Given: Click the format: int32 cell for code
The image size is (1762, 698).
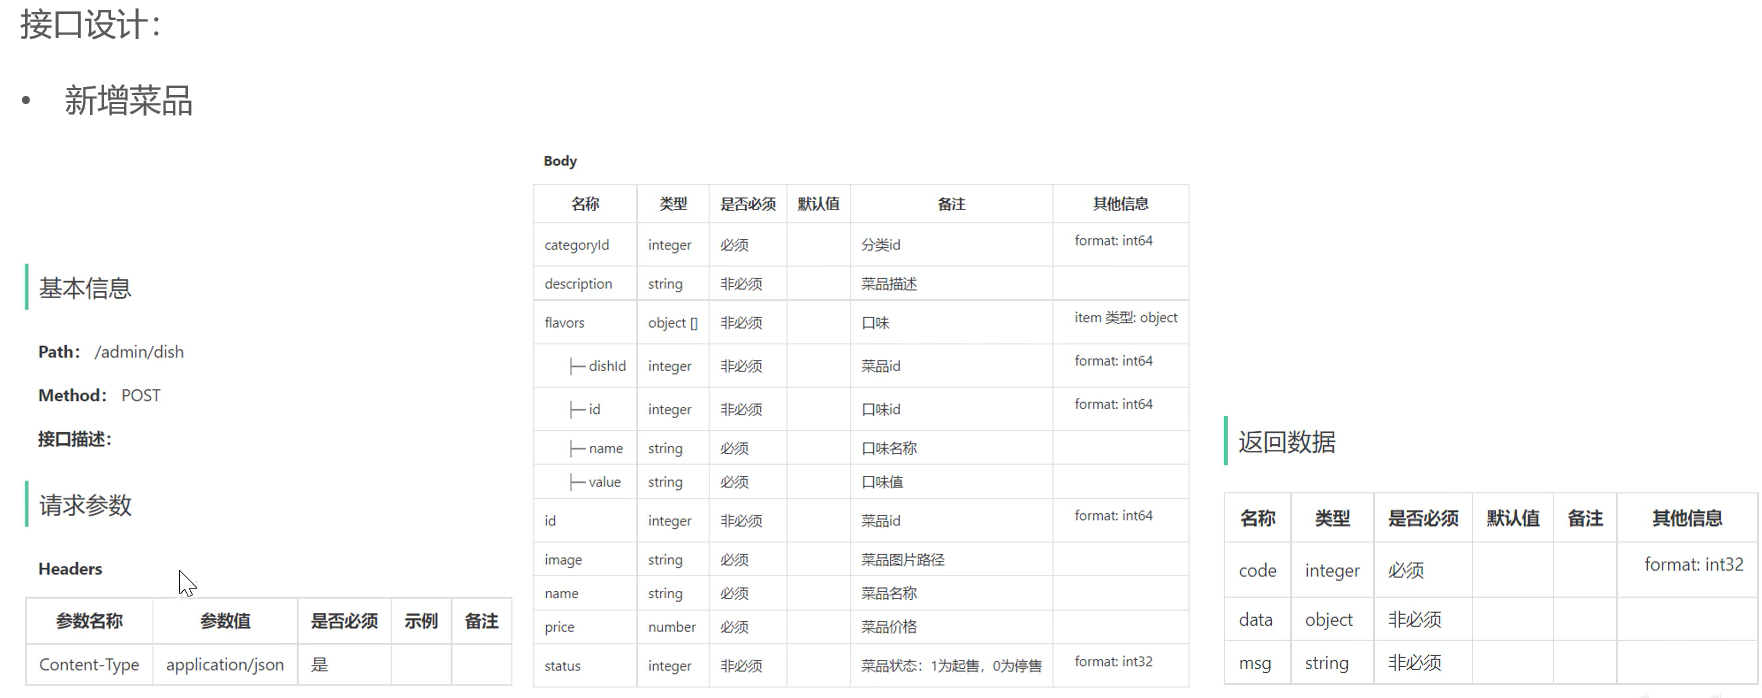Looking at the screenshot, I should pyautogui.click(x=1693, y=565).
